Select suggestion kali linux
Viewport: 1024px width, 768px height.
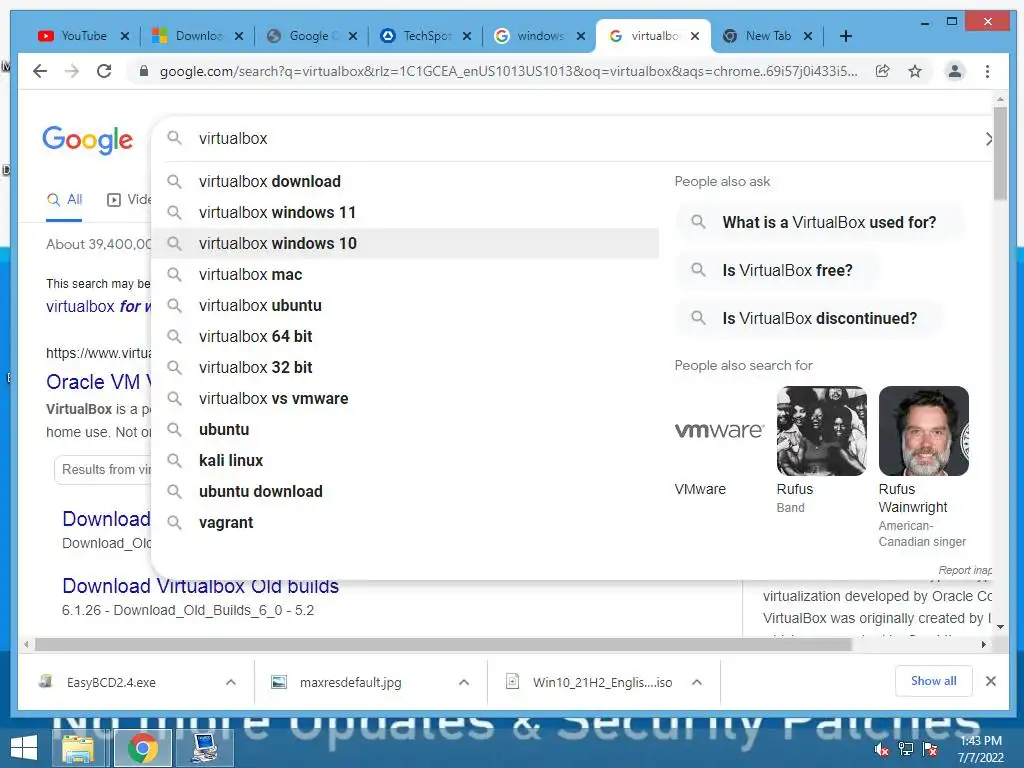click(x=405, y=460)
